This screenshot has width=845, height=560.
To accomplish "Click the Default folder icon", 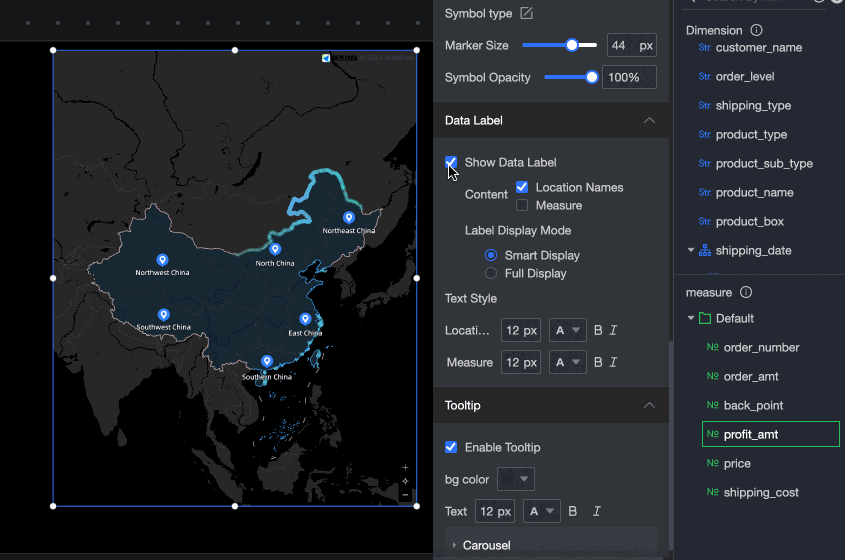I will click(705, 318).
